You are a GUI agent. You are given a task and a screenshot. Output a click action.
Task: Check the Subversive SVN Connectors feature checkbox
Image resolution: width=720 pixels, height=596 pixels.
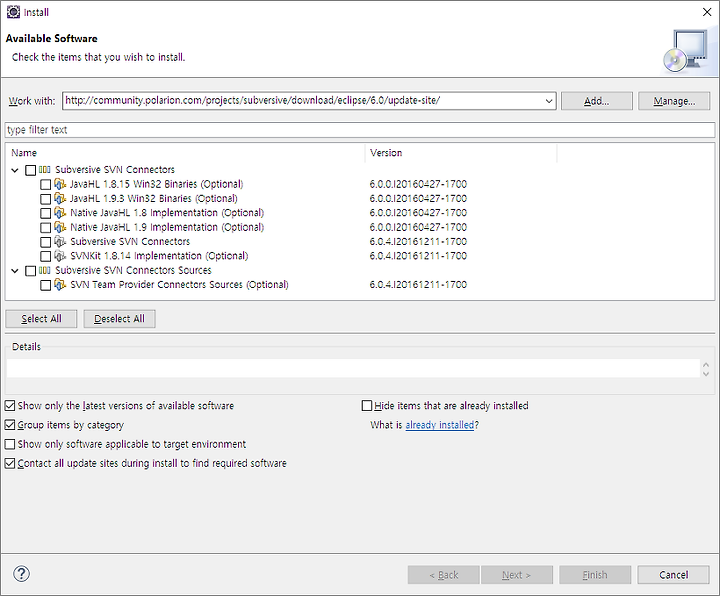pos(45,242)
